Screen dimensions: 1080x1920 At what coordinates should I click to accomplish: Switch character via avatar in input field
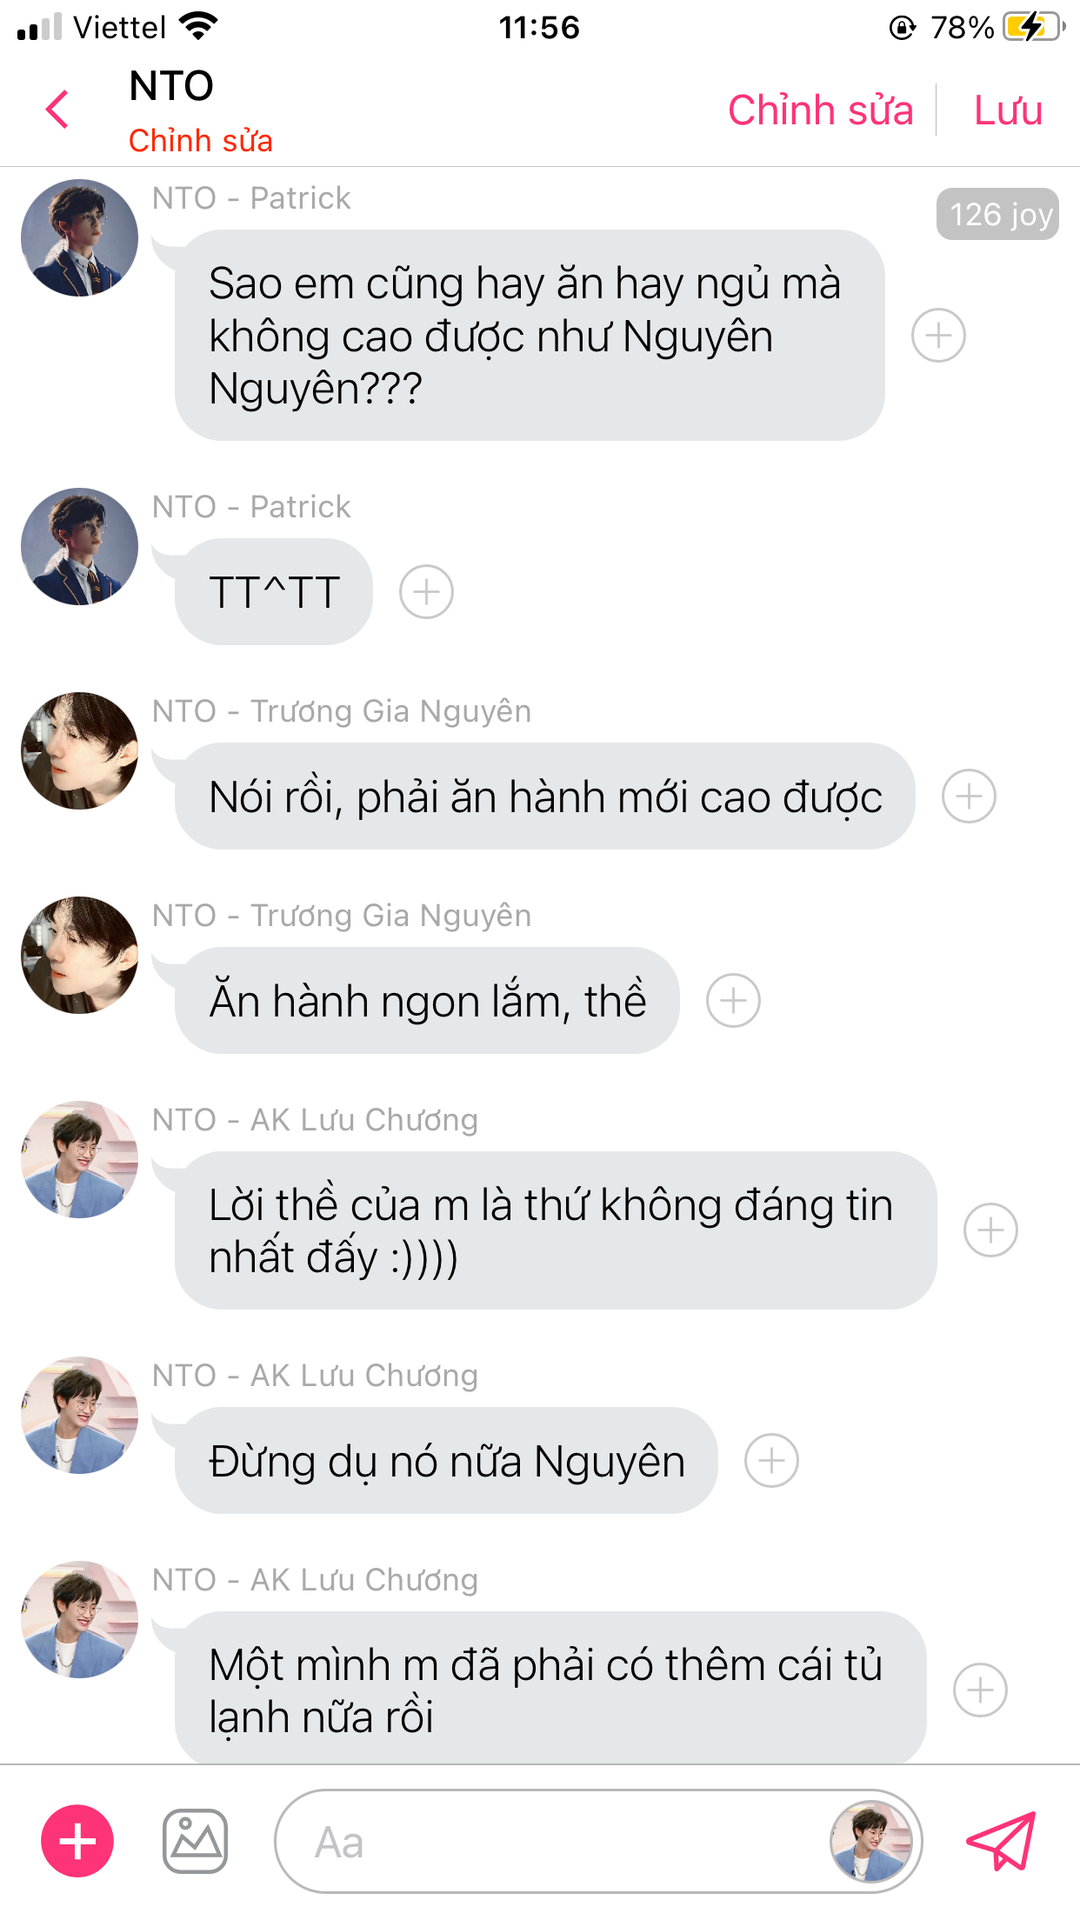871,1841
